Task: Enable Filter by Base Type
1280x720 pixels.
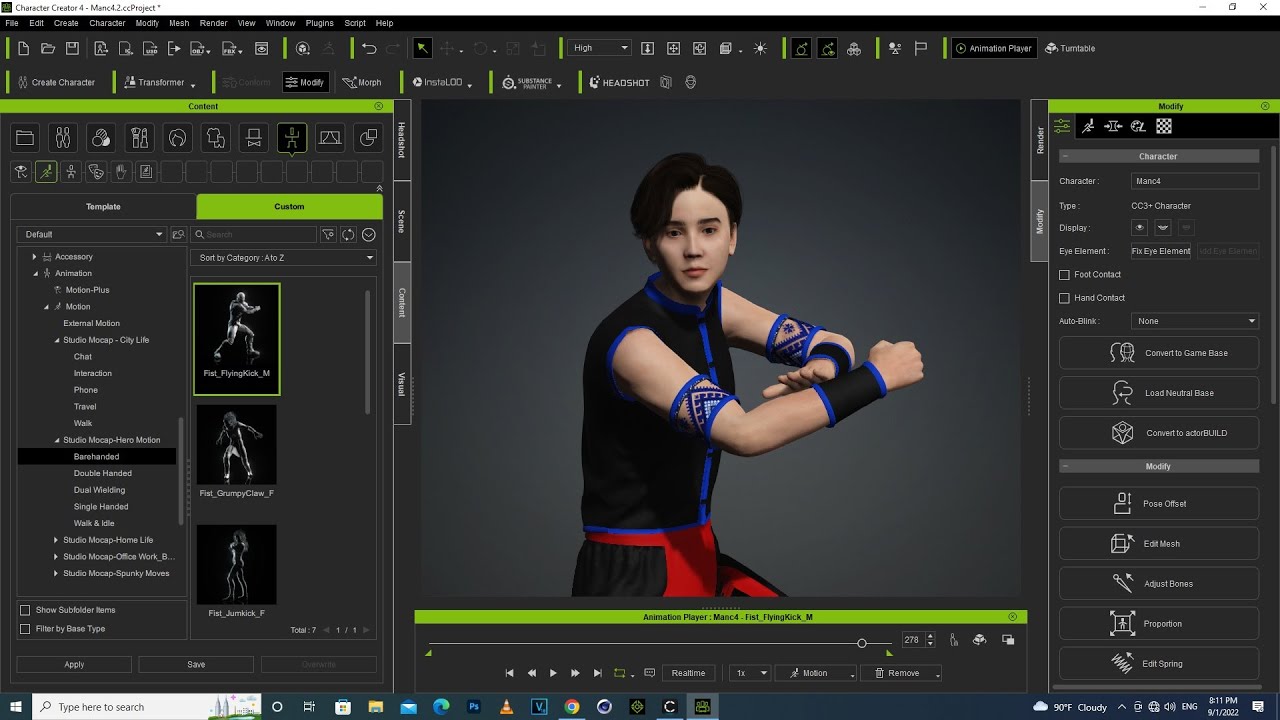Action: coord(25,629)
